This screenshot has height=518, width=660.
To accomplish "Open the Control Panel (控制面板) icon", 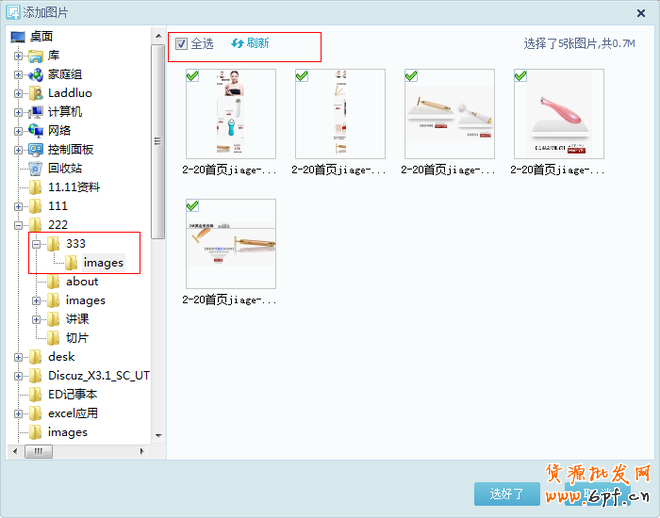I will coord(37,150).
